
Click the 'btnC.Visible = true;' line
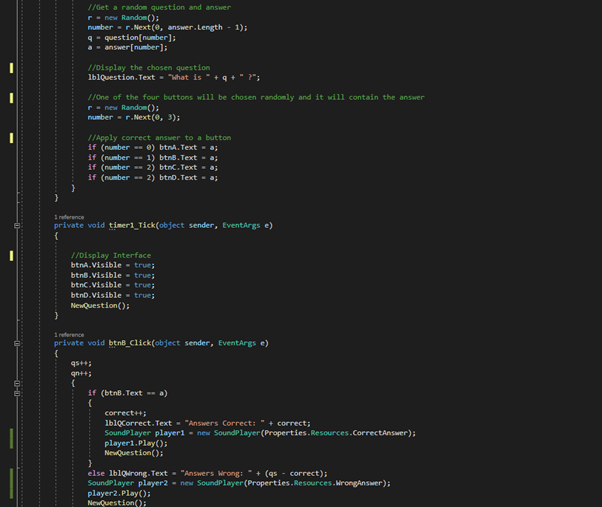[x=113, y=285]
